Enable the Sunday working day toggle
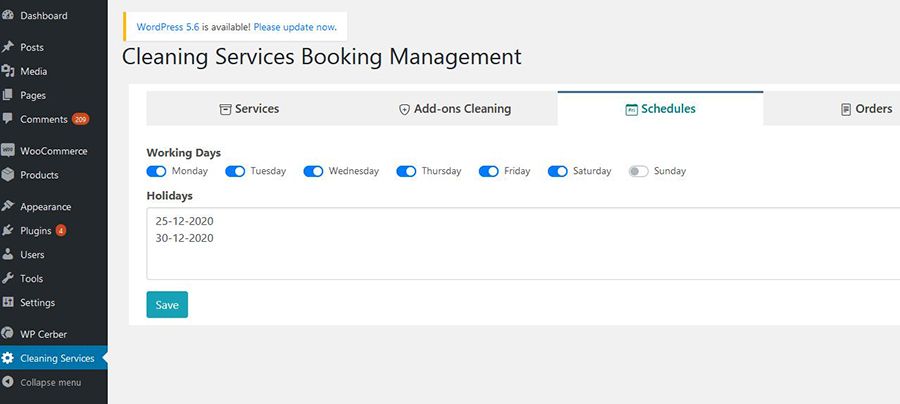Image resolution: width=900 pixels, height=404 pixels. coord(638,171)
